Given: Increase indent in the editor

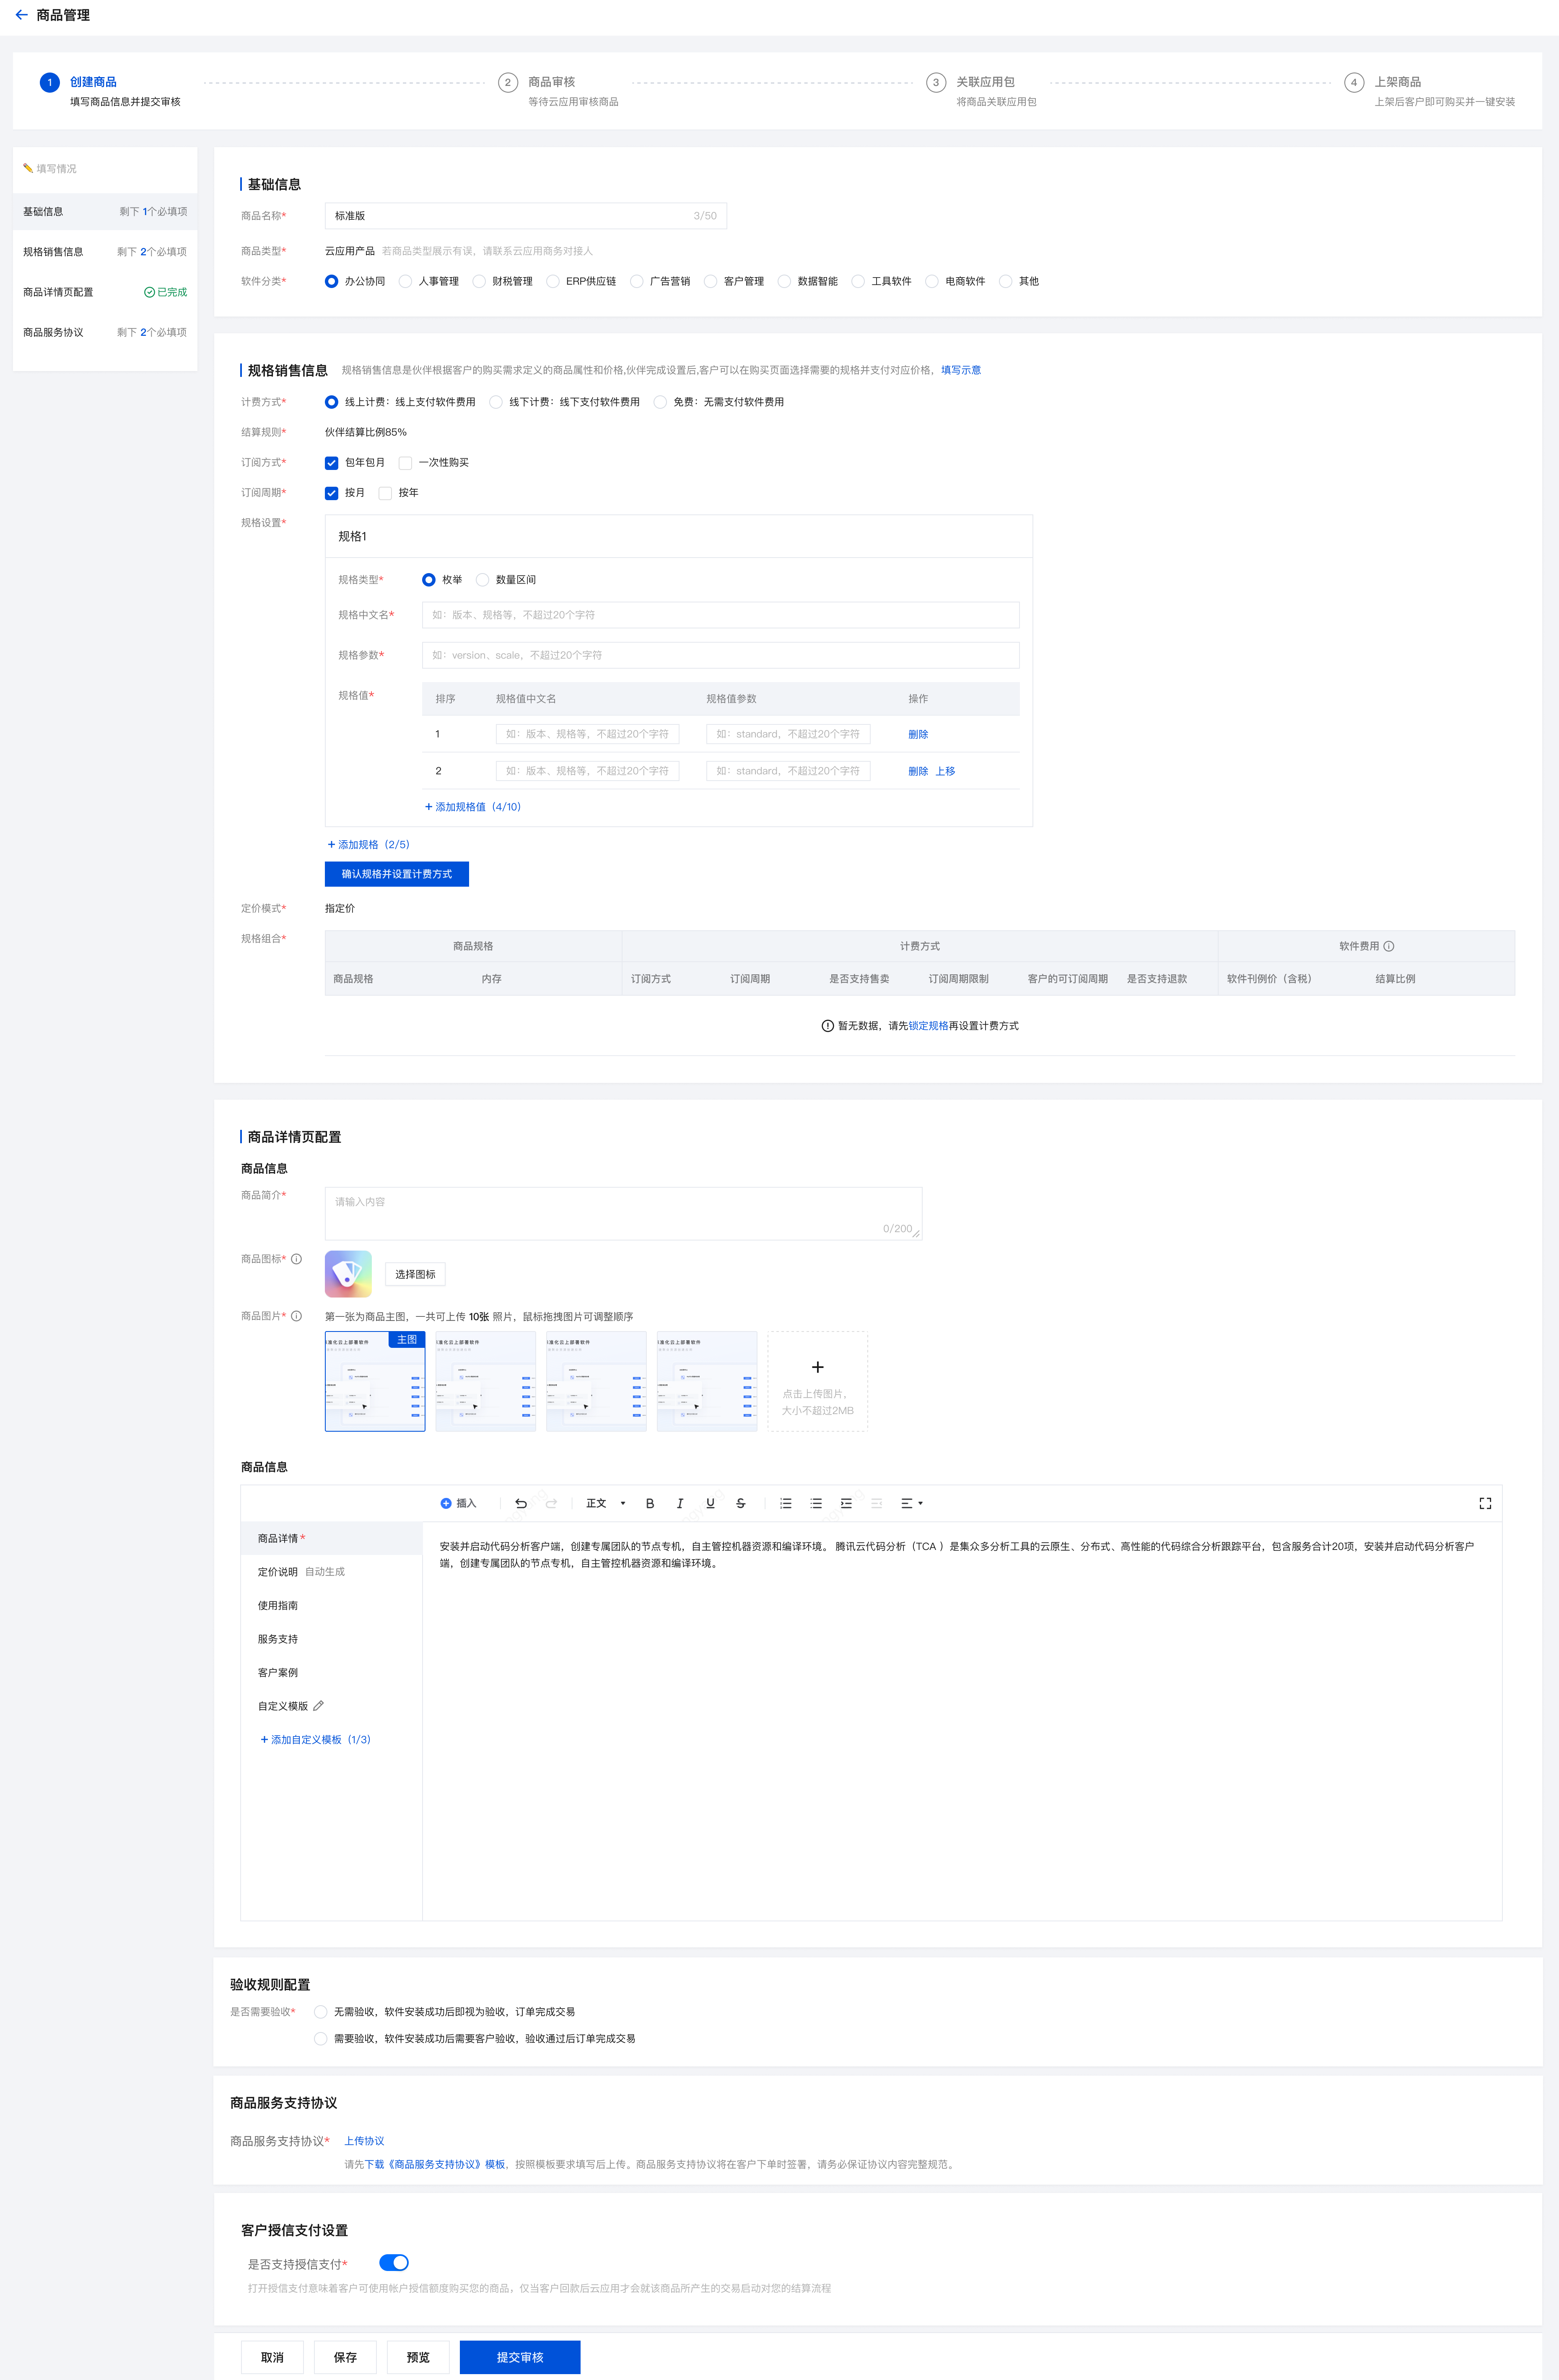Looking at the screenshot, I should [x=846, y=1503].
